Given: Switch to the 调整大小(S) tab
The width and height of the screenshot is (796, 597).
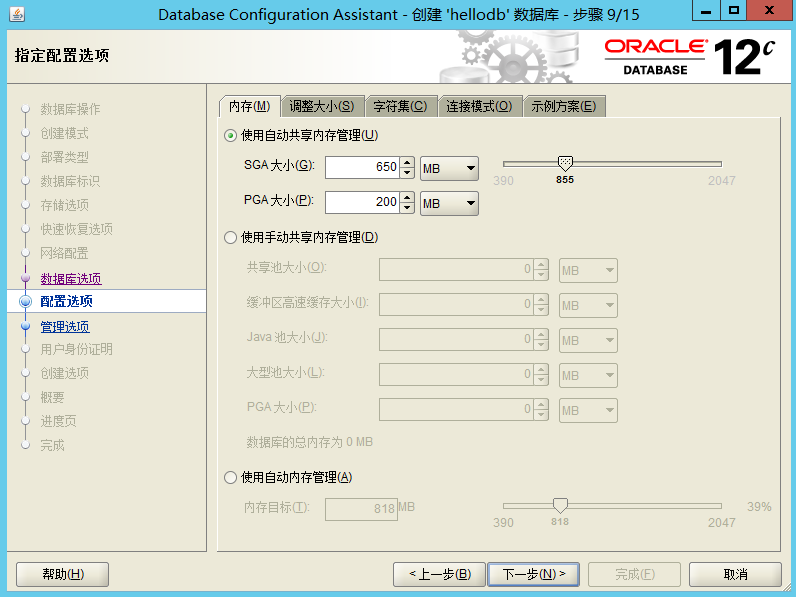Looking at the screenshot, I should tap(322, 107).
